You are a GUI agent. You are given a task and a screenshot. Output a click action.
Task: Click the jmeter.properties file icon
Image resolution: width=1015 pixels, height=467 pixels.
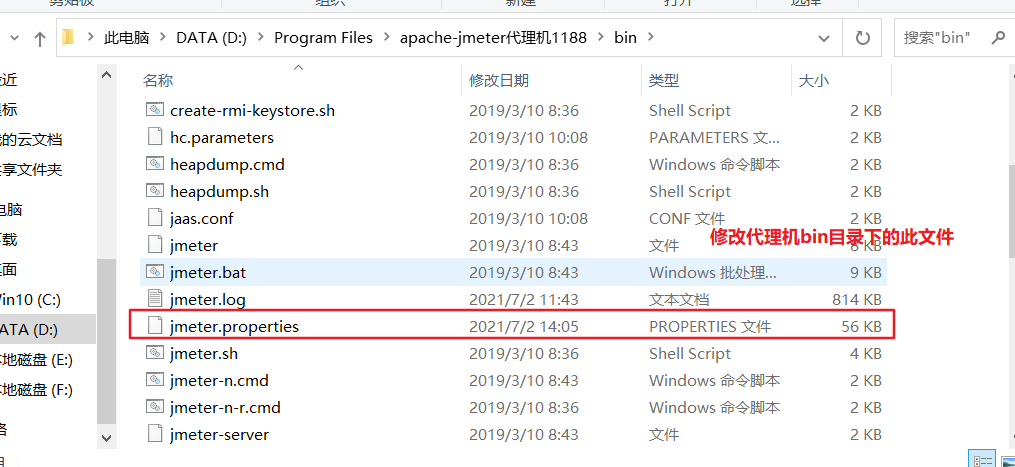[154, 326]
